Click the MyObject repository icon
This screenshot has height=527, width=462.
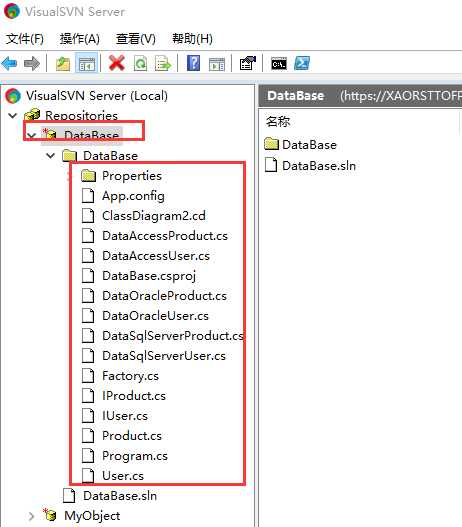[50, 515]
